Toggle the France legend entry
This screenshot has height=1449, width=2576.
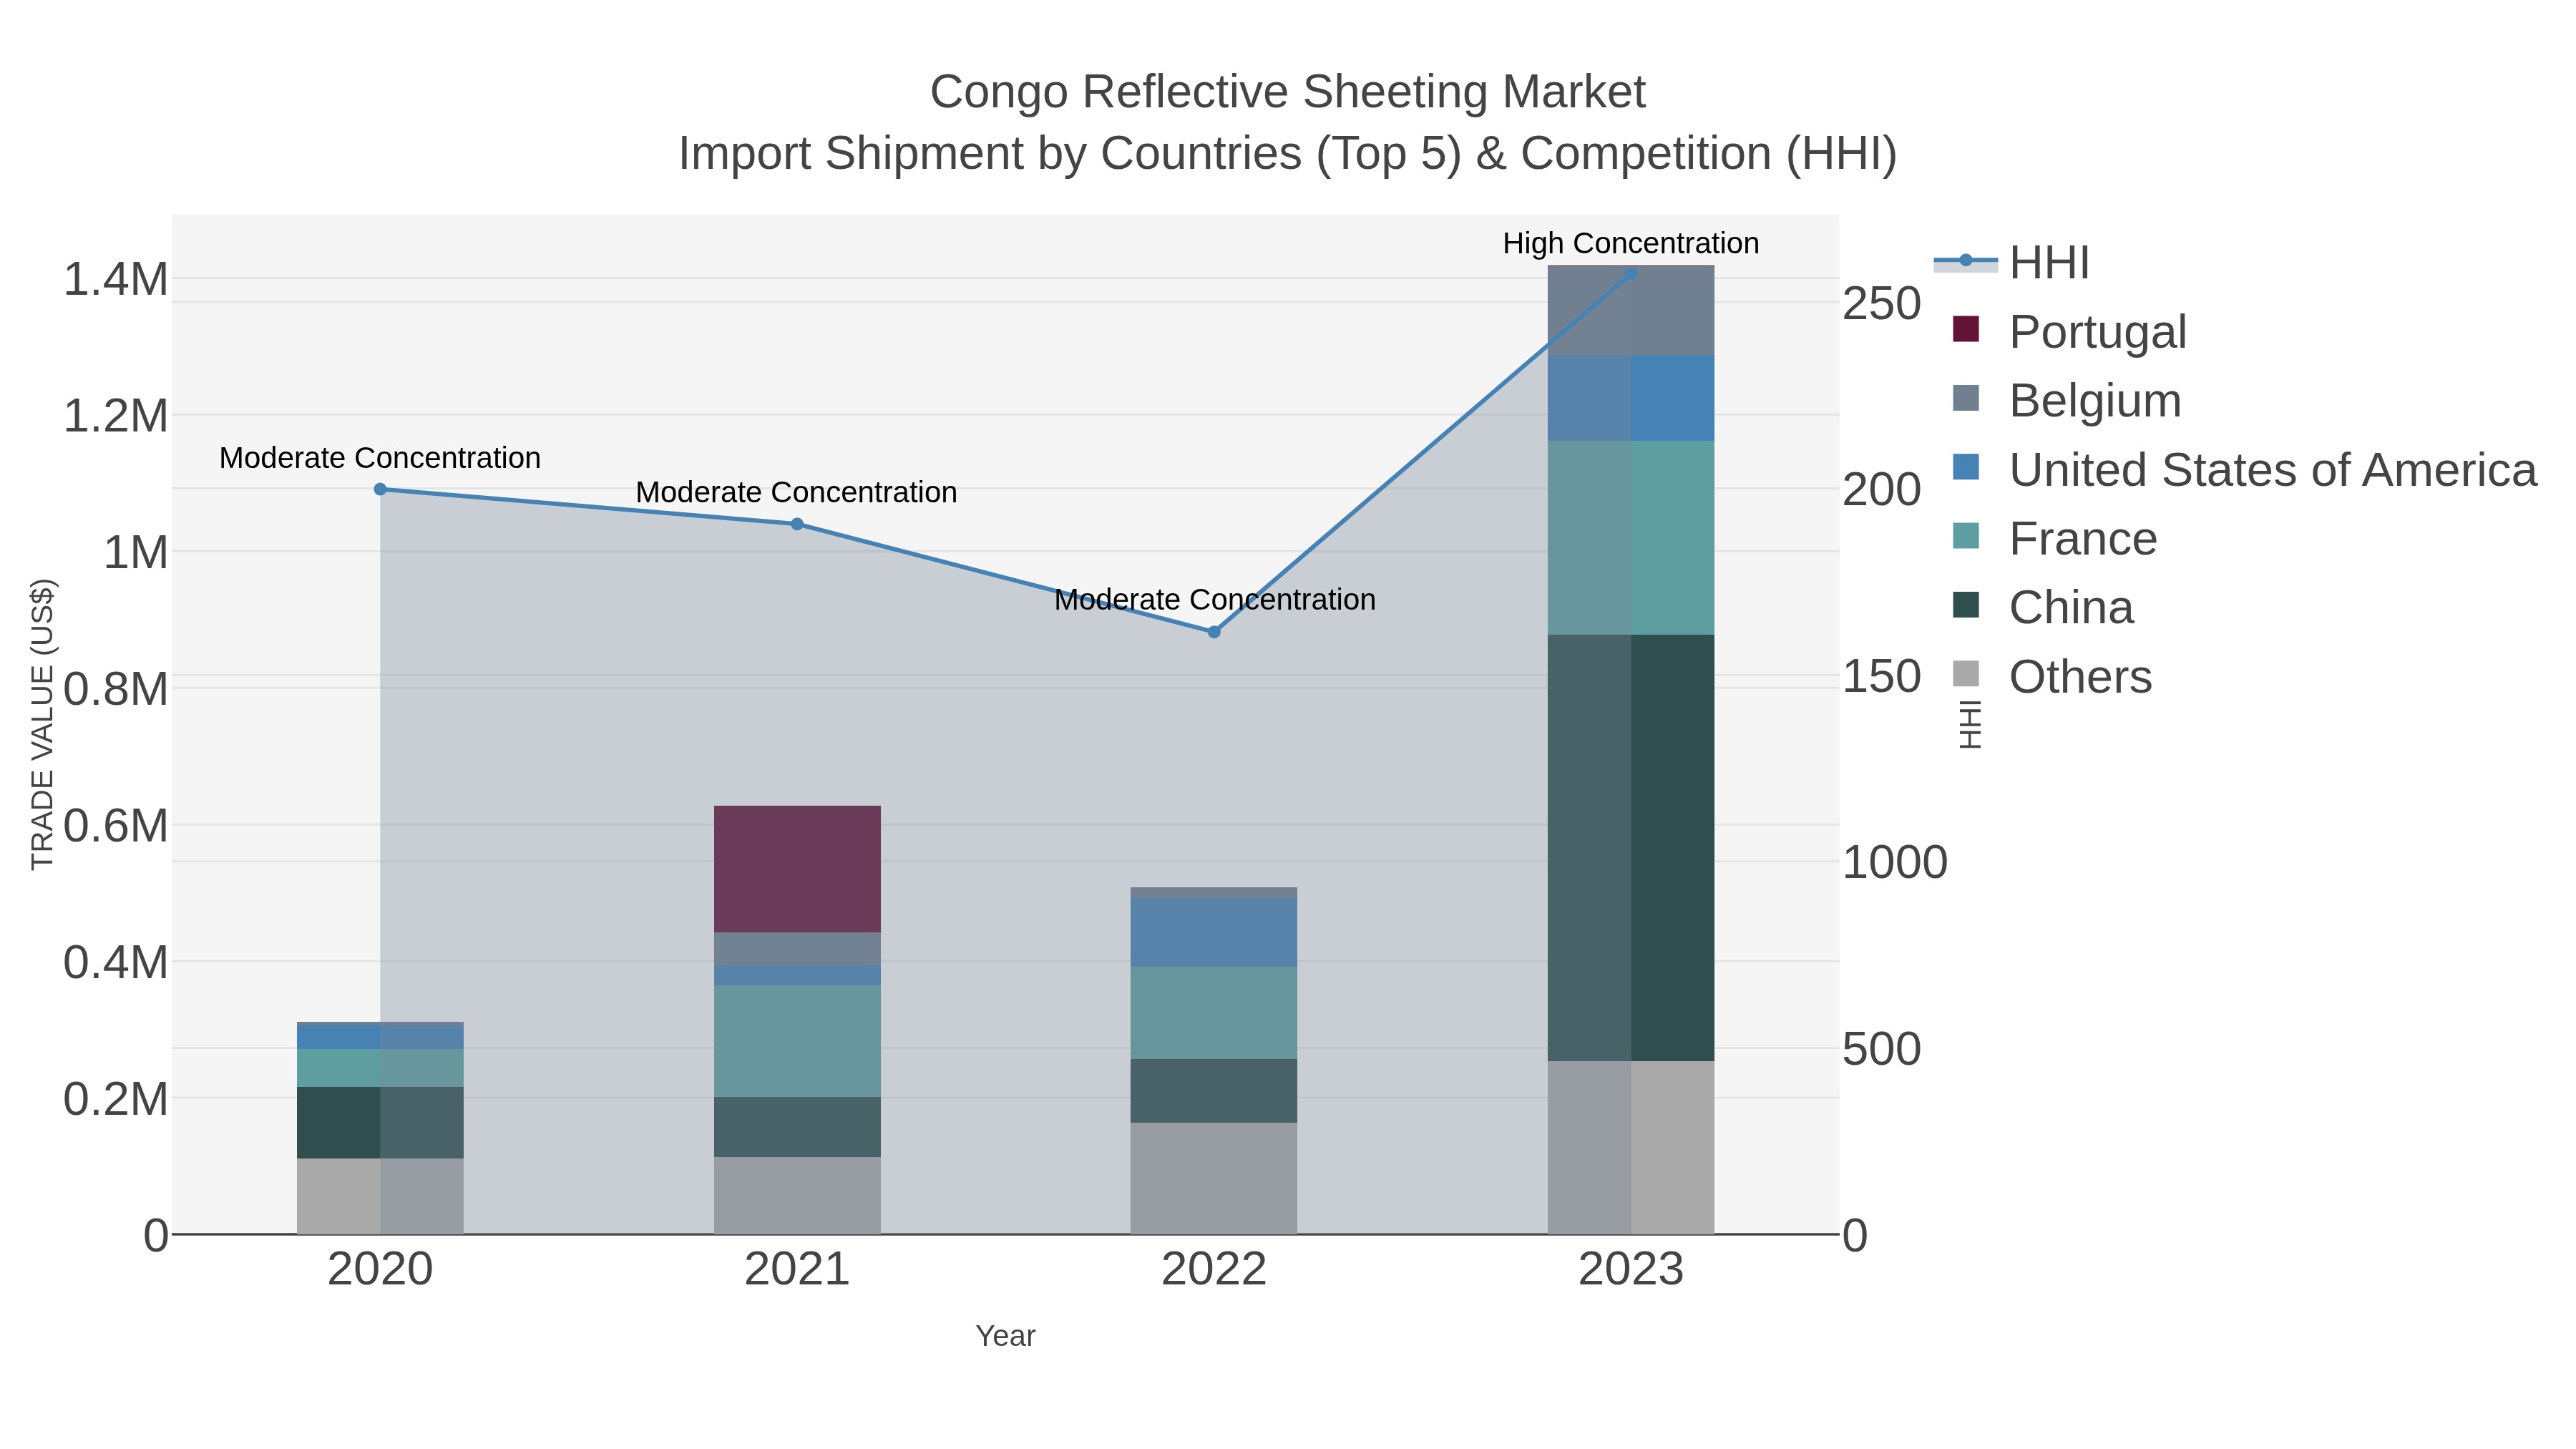pos(2054,538)
